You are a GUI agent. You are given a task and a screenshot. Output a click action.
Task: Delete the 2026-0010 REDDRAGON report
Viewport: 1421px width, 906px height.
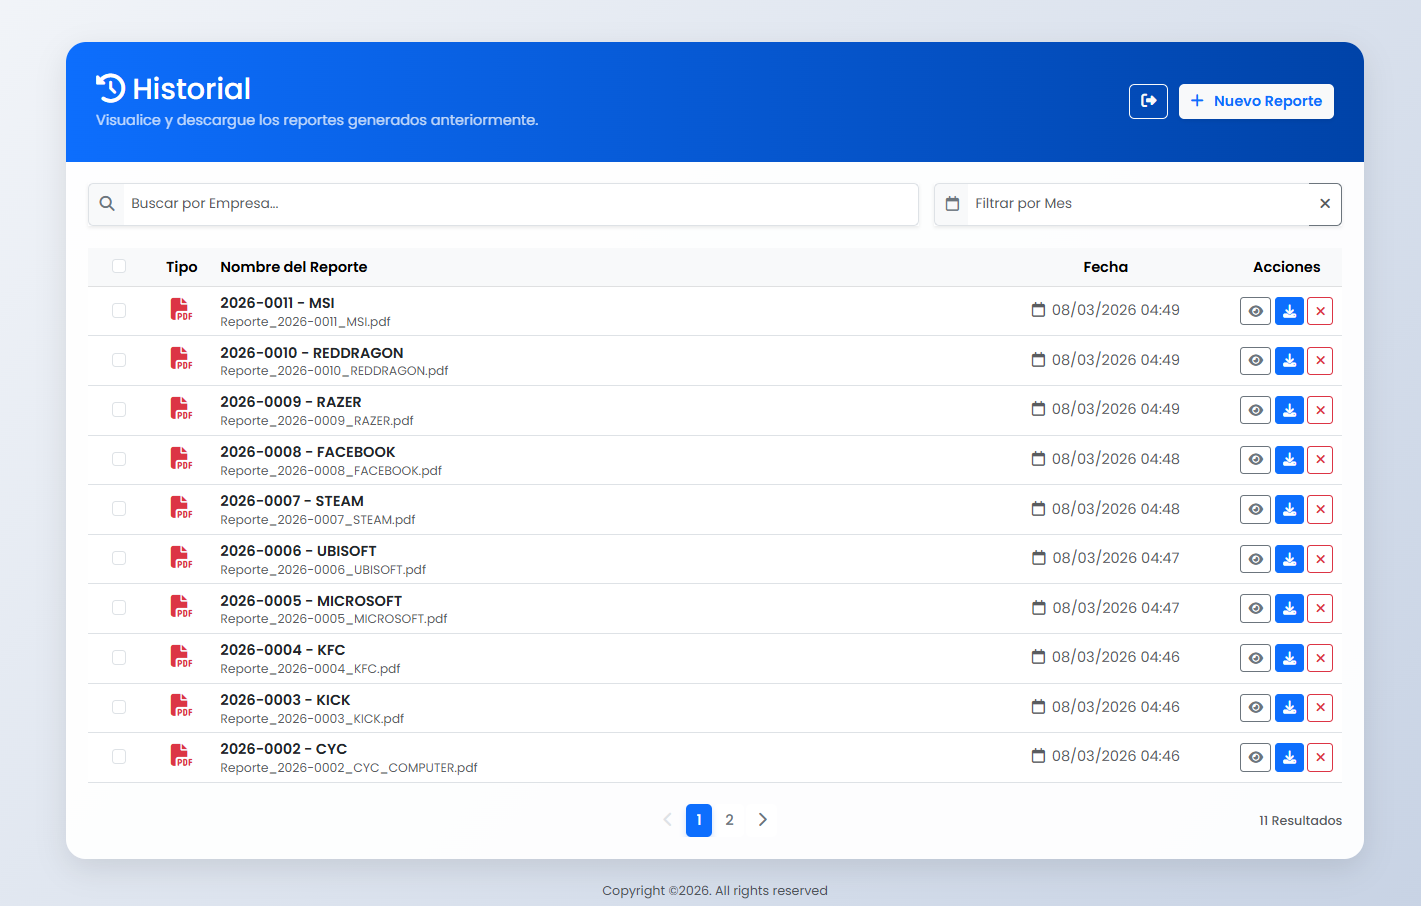point(1320,361)
